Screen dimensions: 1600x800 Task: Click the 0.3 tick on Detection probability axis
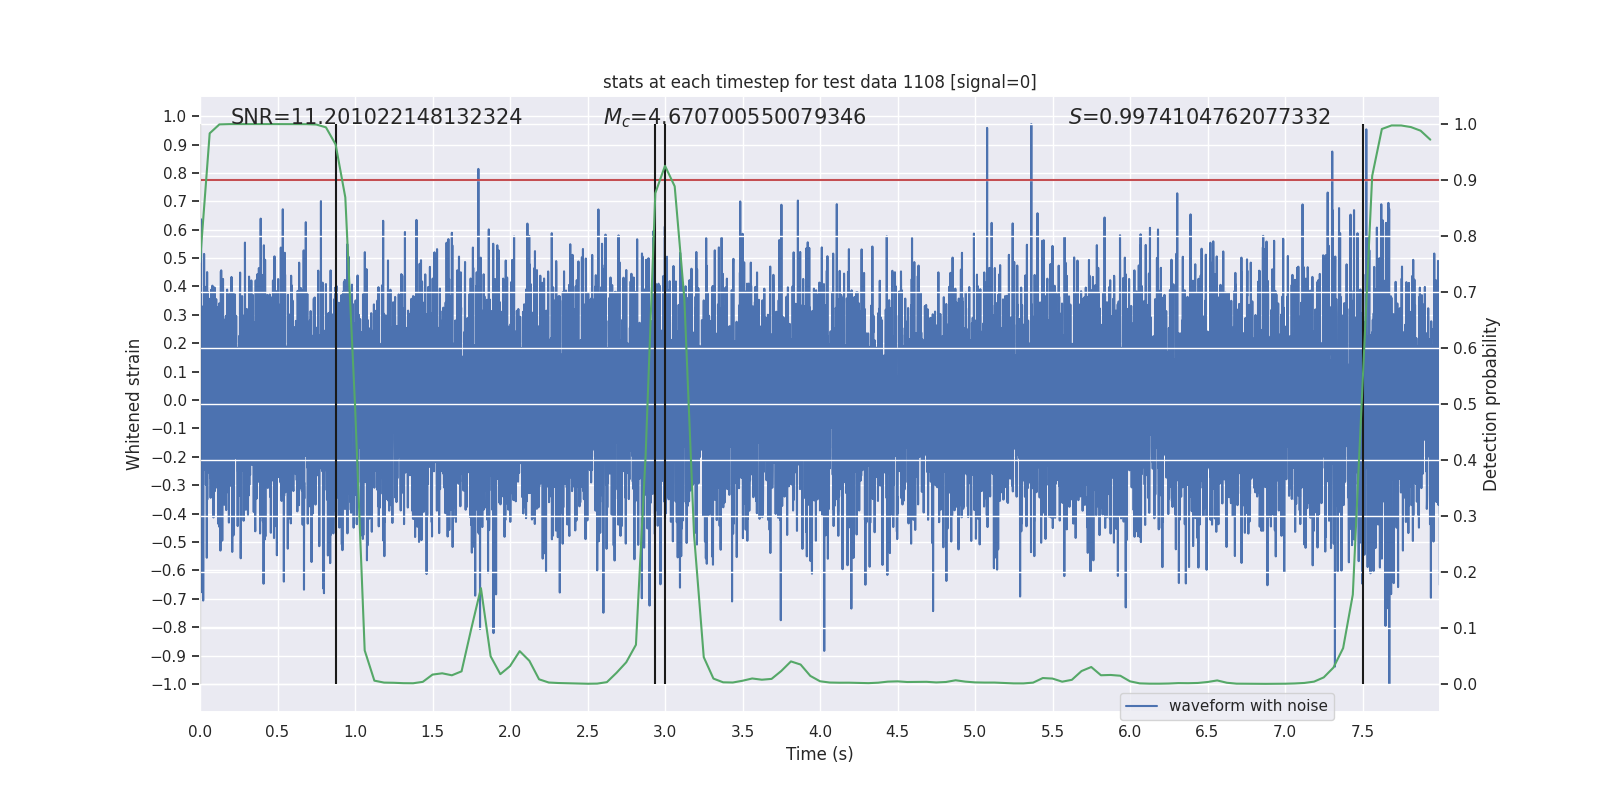tap(1465, 517)
